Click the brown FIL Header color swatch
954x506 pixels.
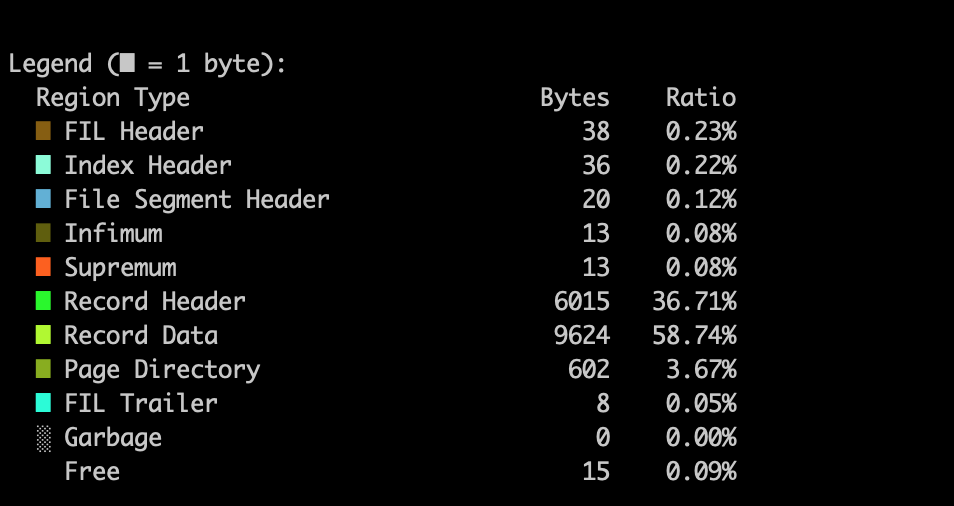(x=43, y=131)
